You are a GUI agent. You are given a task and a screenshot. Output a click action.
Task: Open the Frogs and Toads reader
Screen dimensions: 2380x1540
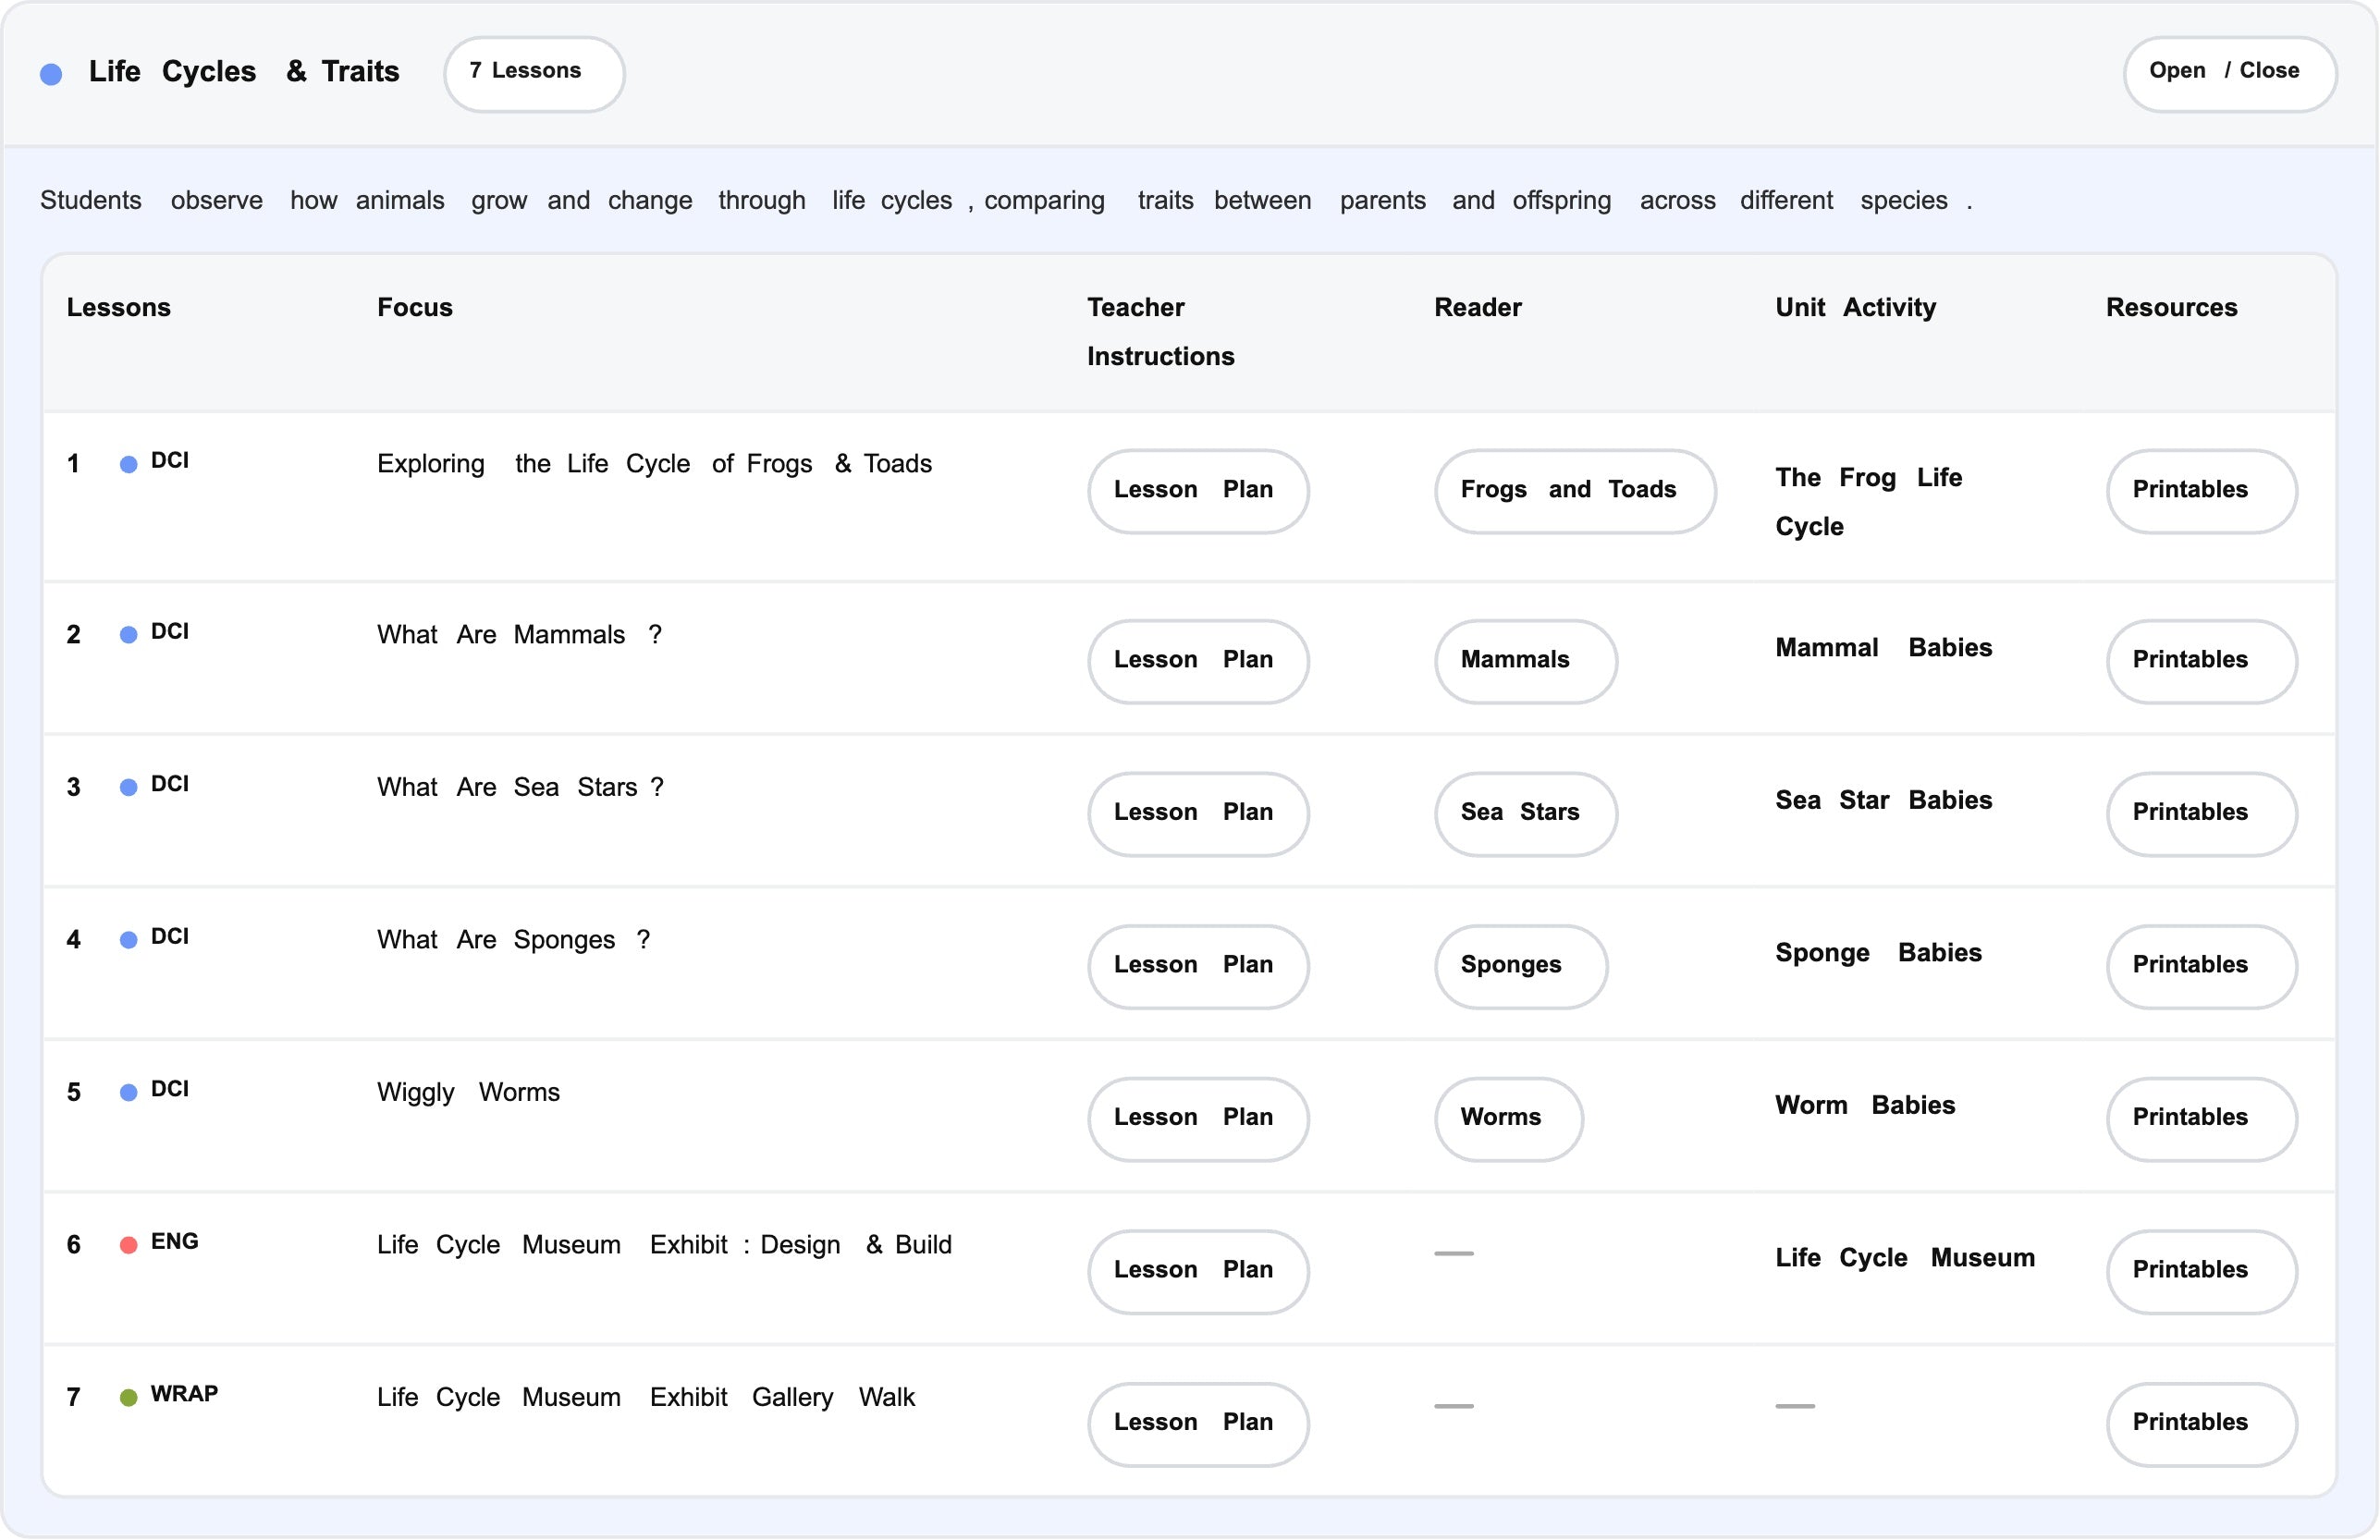pyautogui.click(x=1575, y=491)
